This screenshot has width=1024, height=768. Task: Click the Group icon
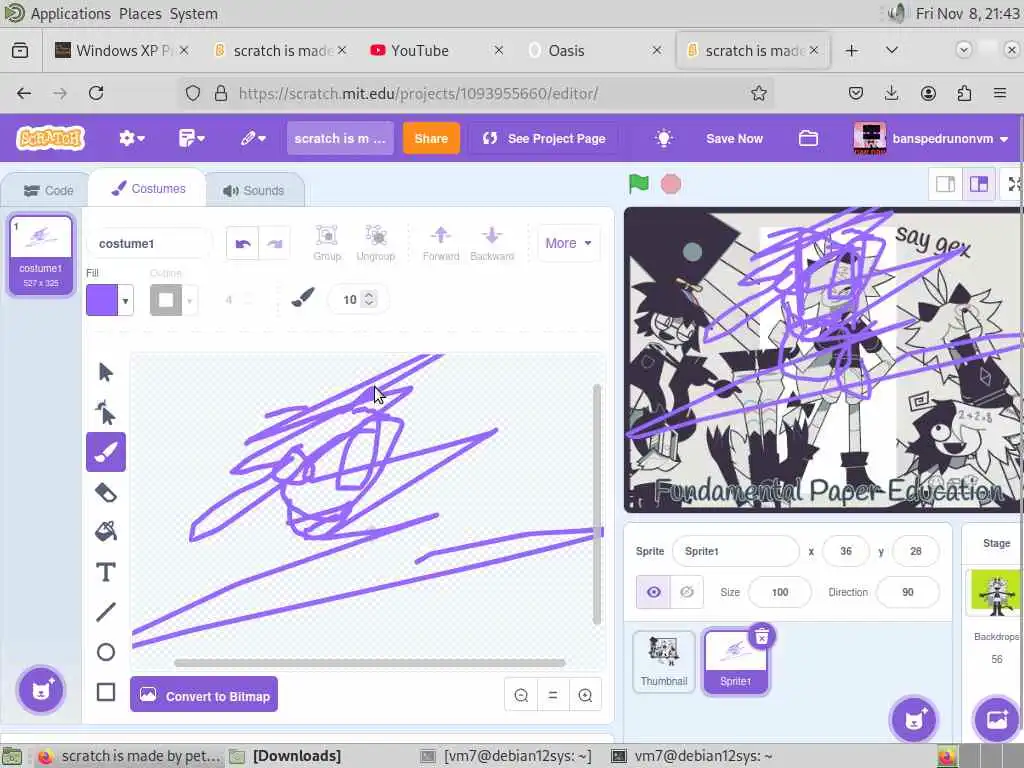click(327, 243)
